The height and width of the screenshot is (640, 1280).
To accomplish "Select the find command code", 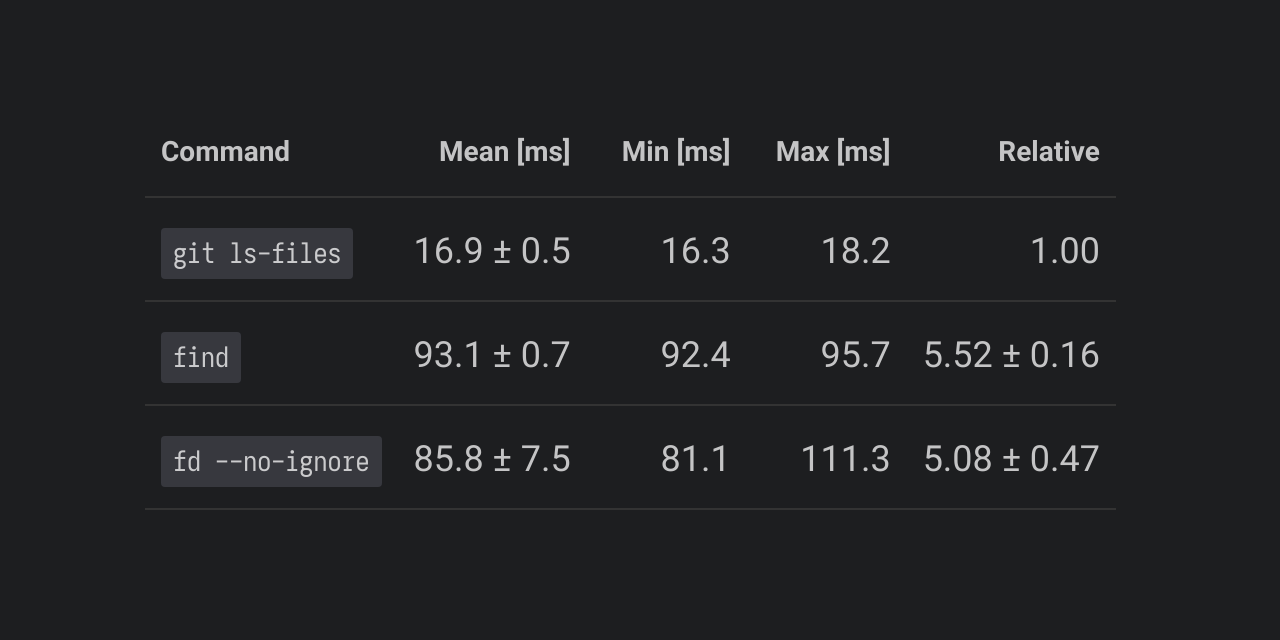I will pos(201,357).
